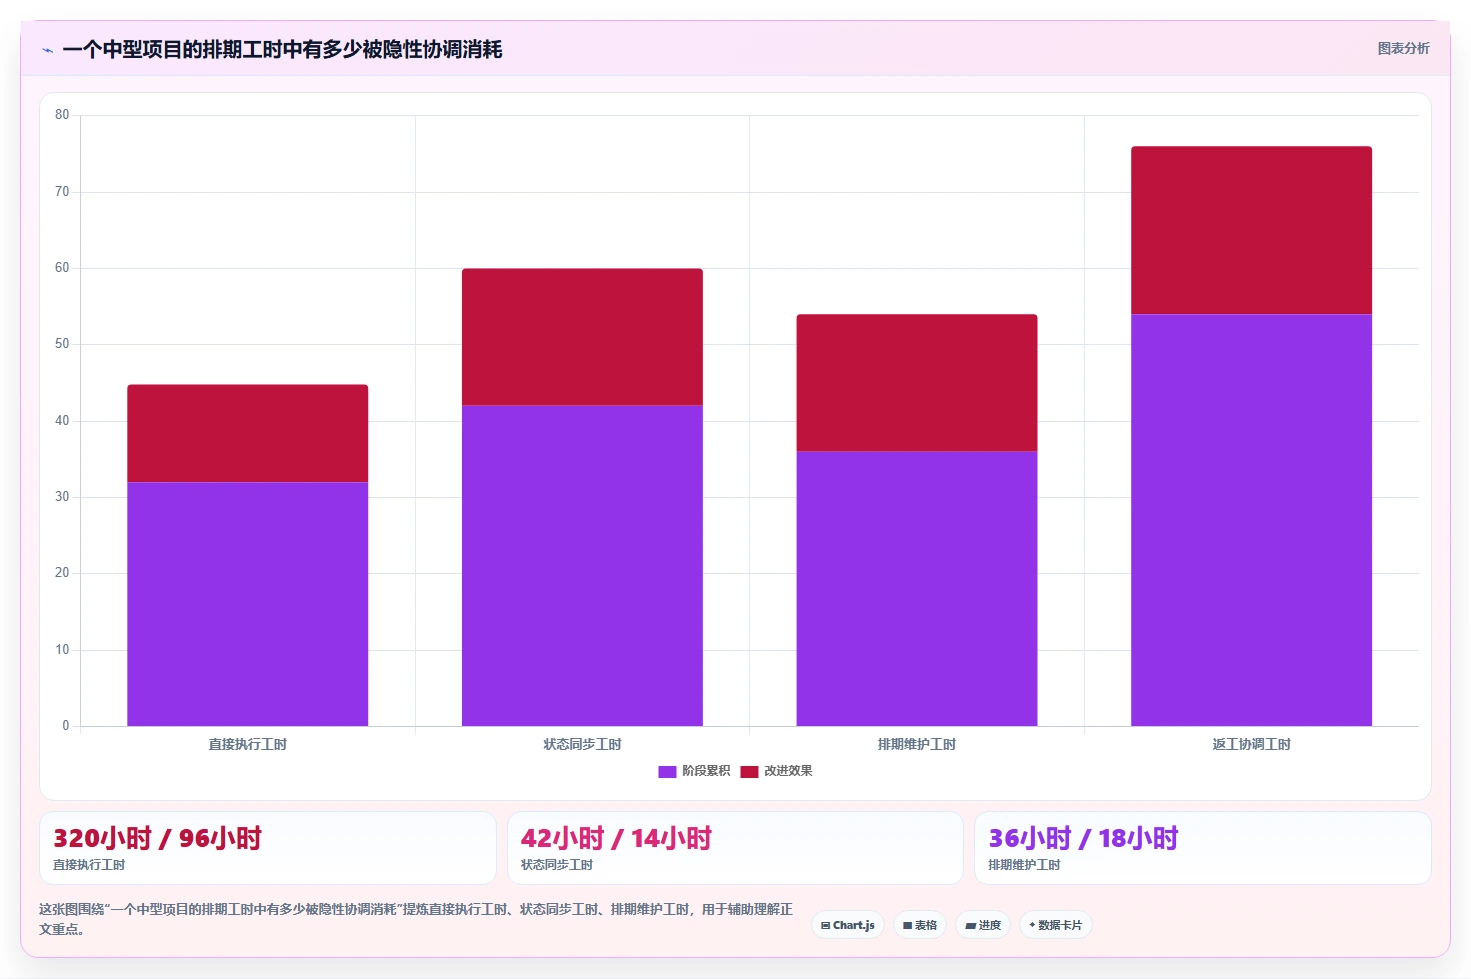The width and height of the screenshot is (1471, 979).
Task: Click the 表格 tag chip
Action: [920, 925]
